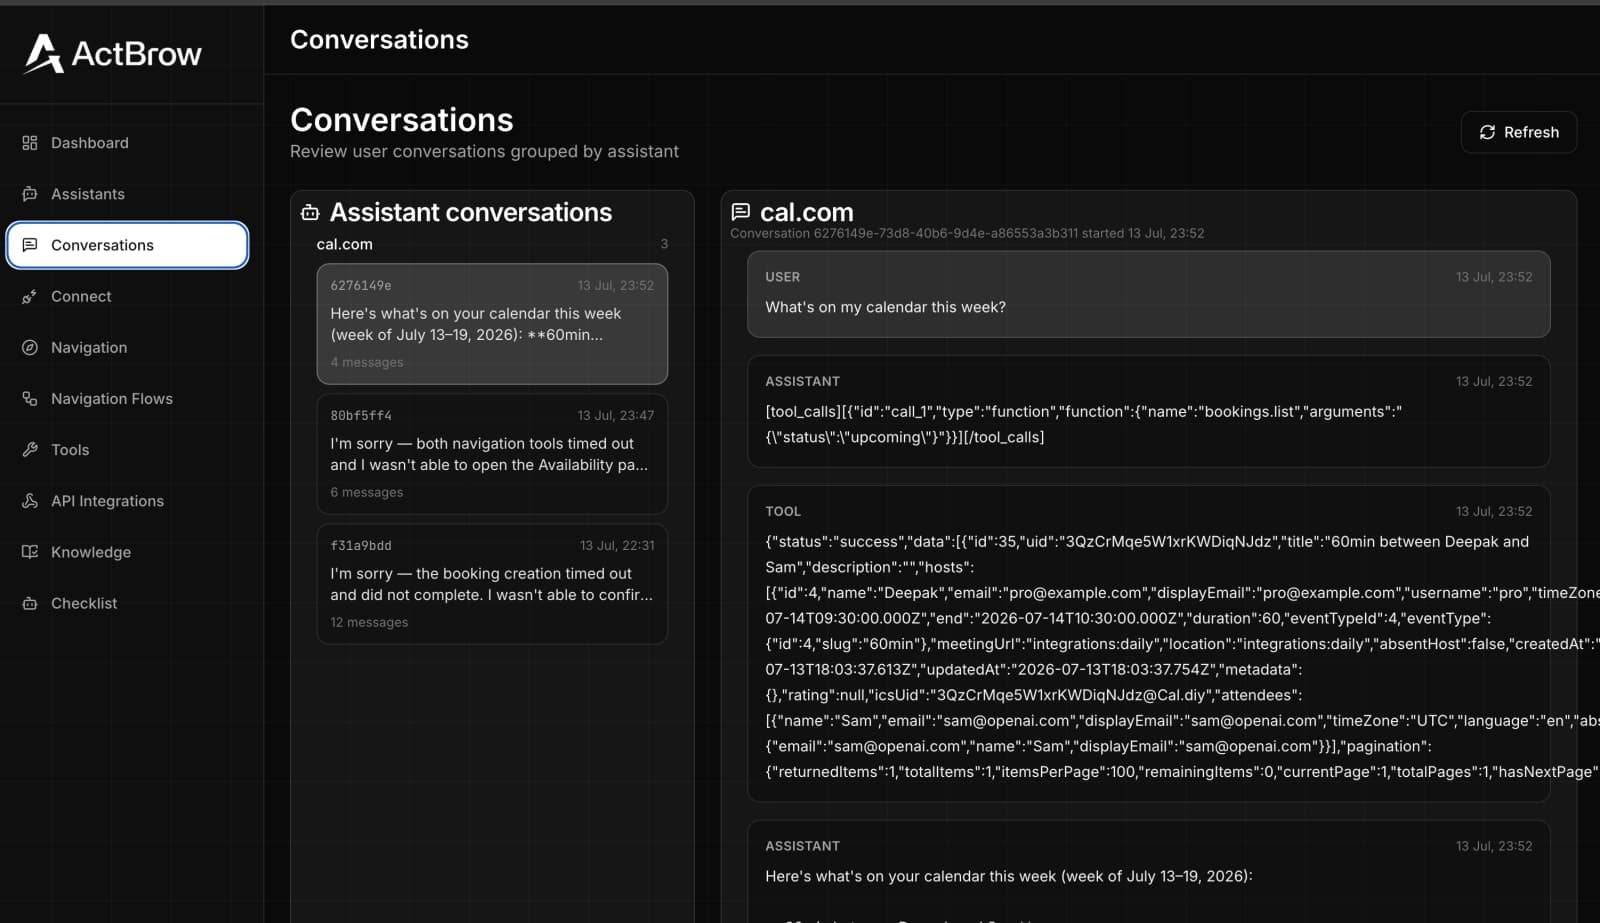Image resolution: width=1600 pixels, height=923 pixels.
Task: Go to Assistants section
Action: coord(127,194)
